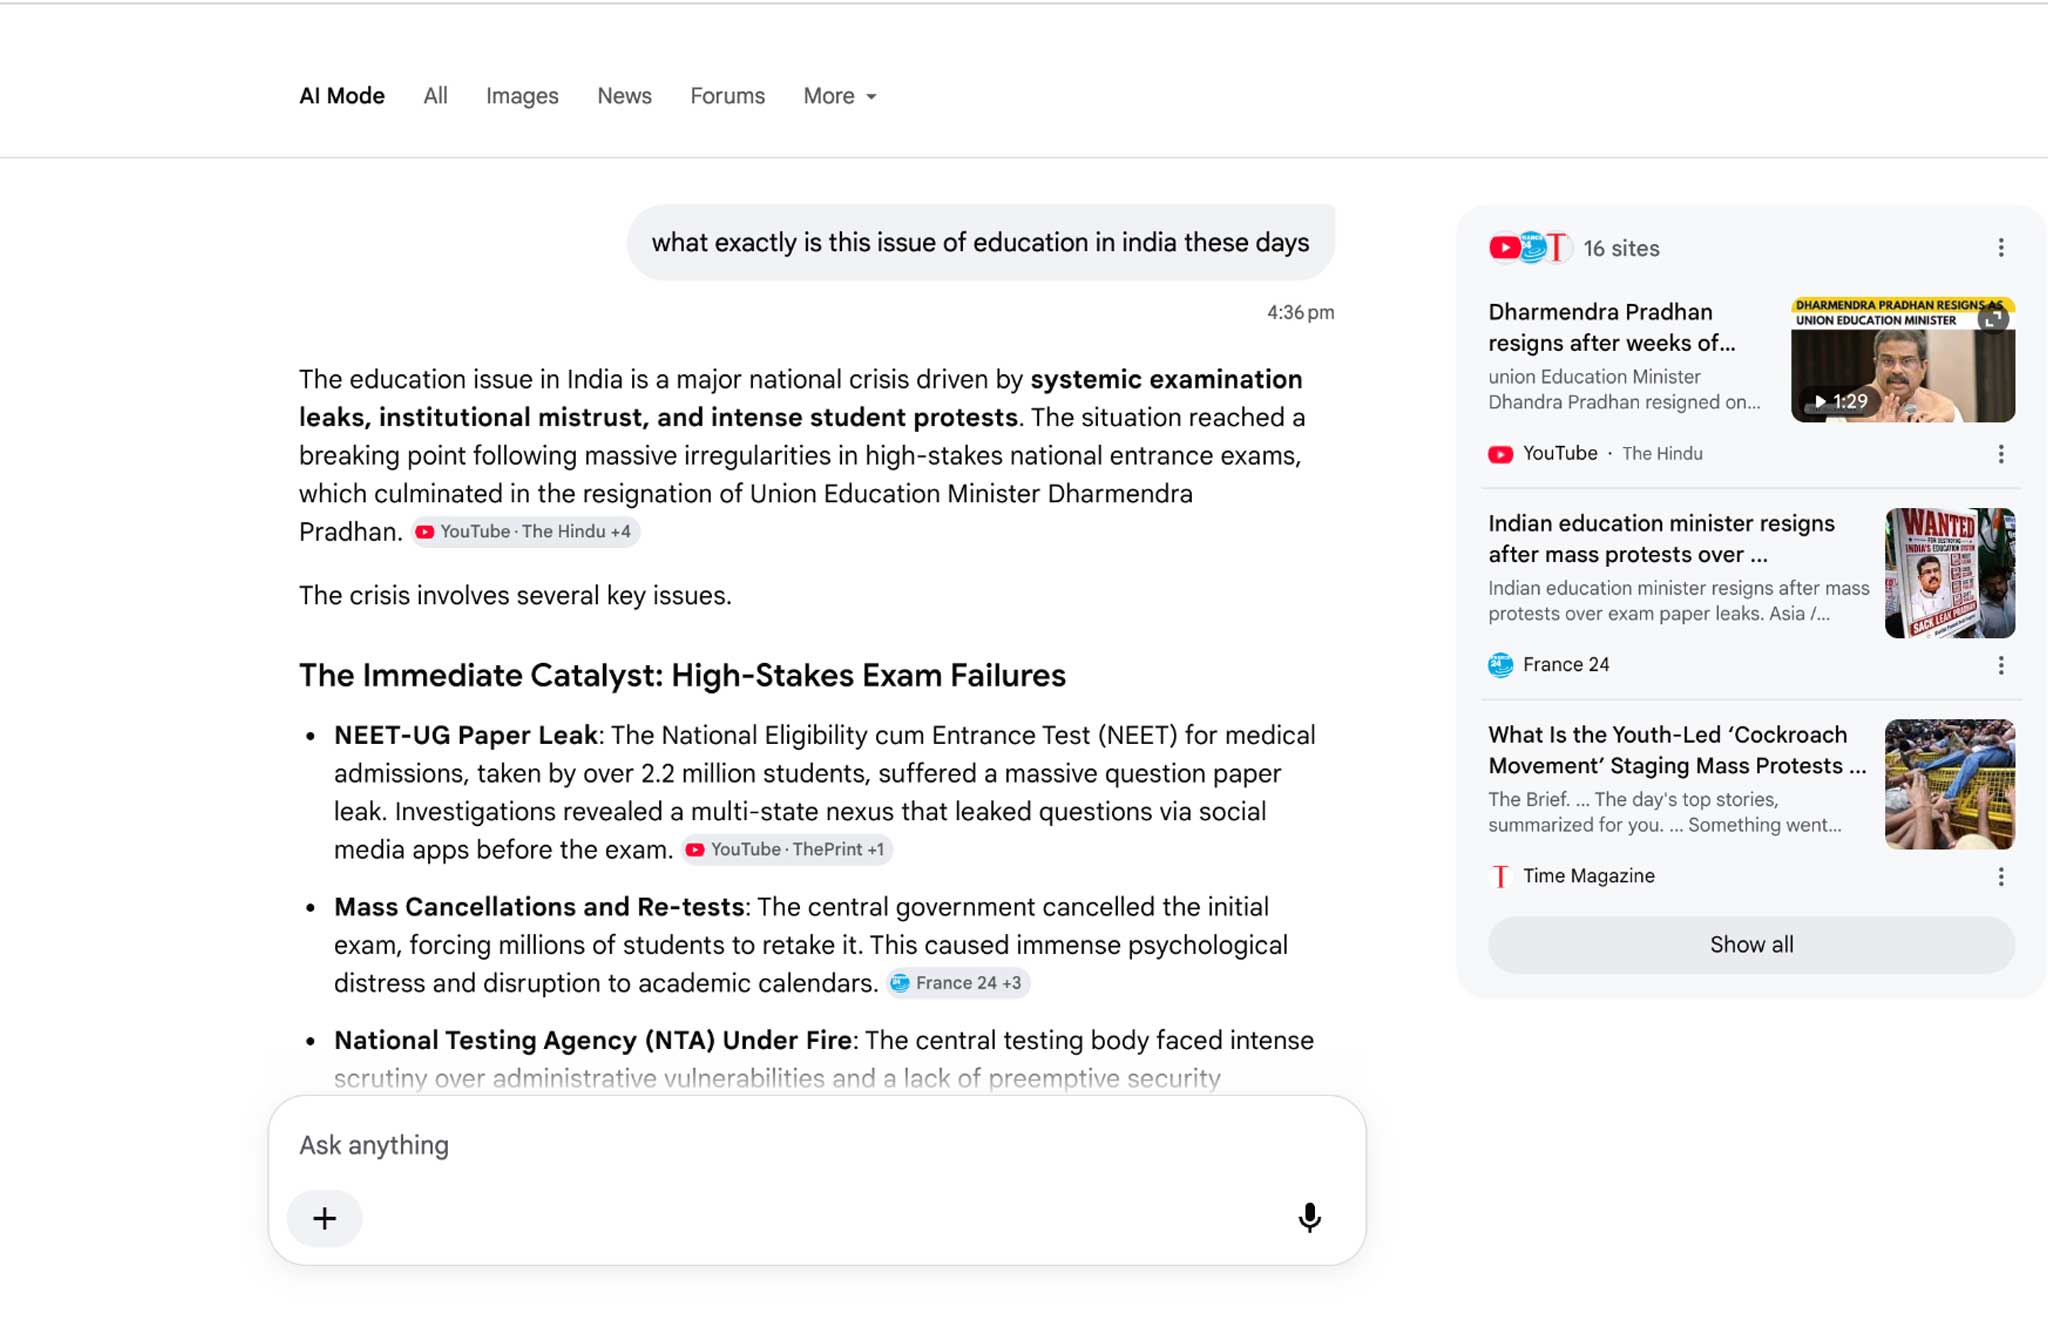Click the protest crowd thumbnail
The height and width of the screenshot is (1330, 2048).
tap(1950, 784)
